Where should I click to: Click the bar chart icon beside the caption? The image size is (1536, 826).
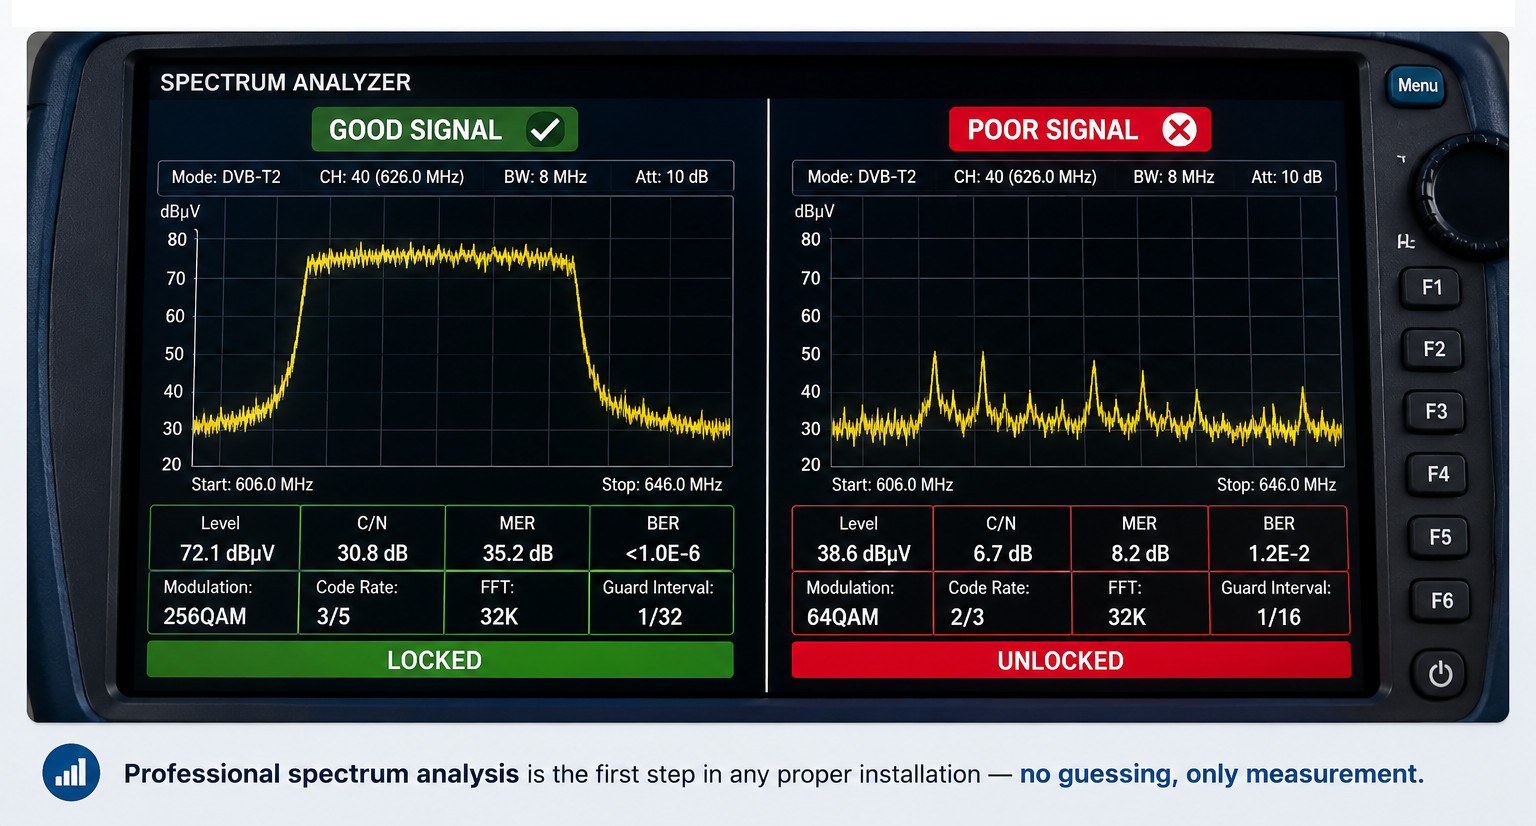(x=71, y=773)
